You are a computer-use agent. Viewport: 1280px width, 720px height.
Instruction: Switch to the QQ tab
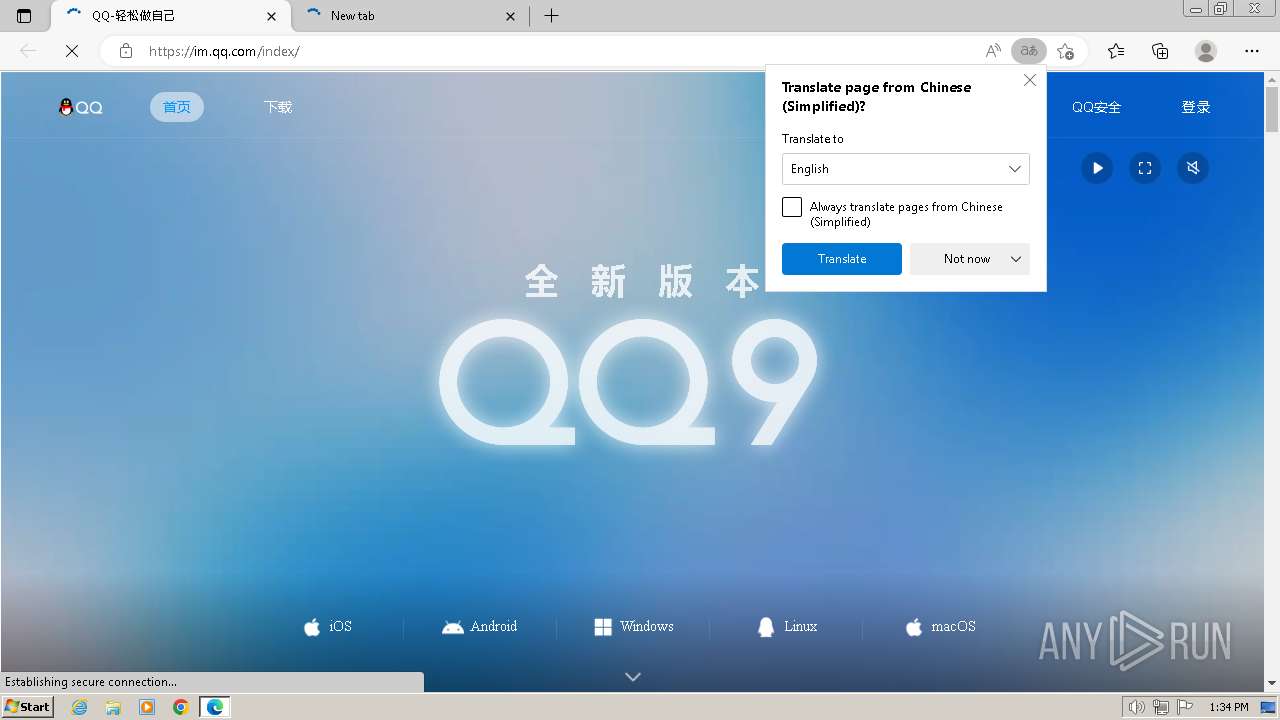coord(170,16)
